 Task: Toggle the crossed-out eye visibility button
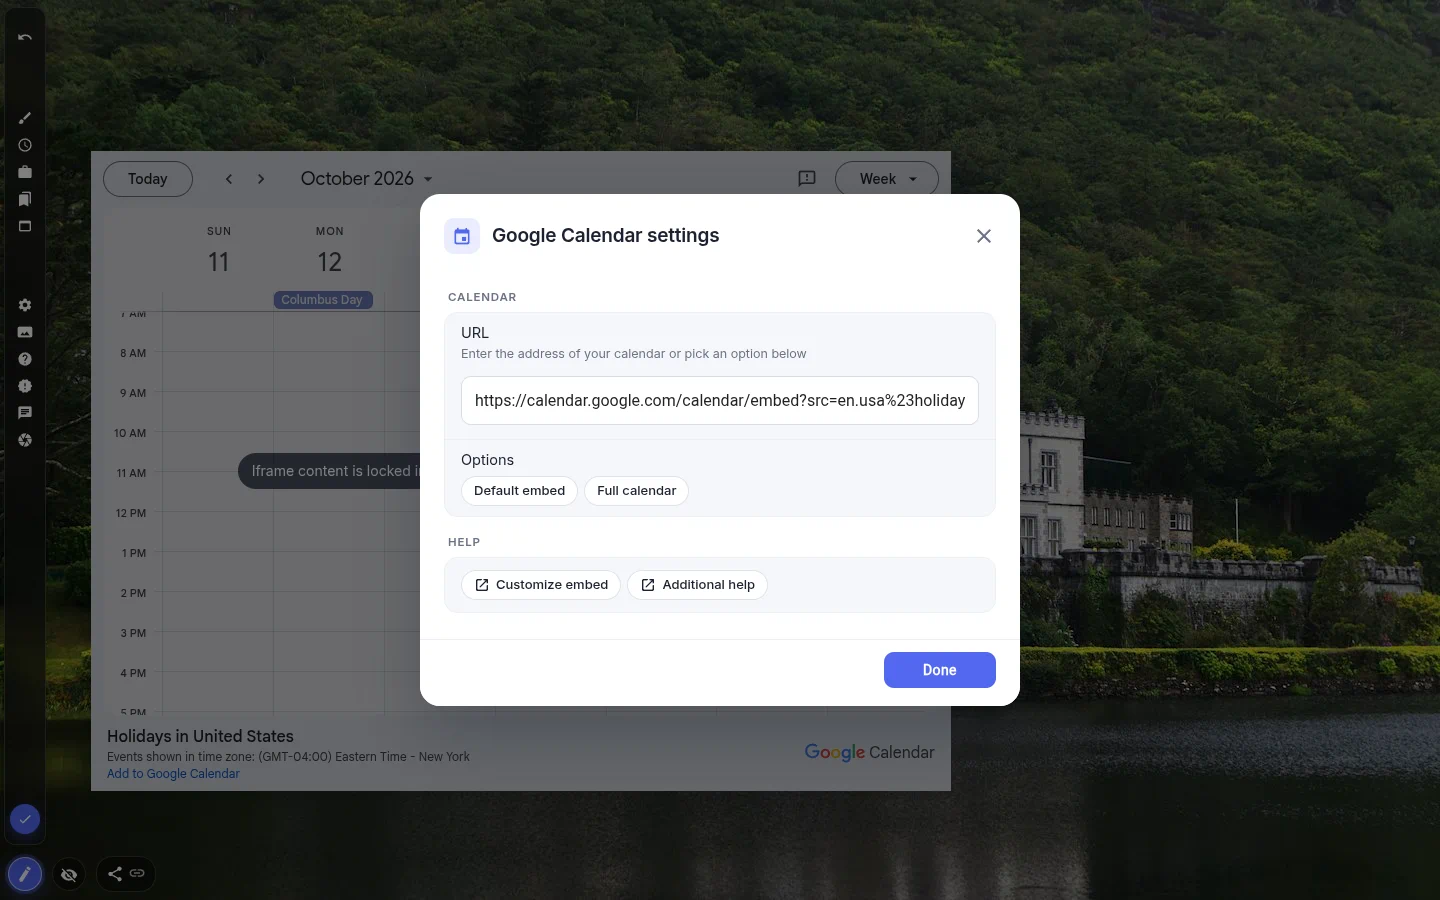pyautogui.click(x=69, y=875)
